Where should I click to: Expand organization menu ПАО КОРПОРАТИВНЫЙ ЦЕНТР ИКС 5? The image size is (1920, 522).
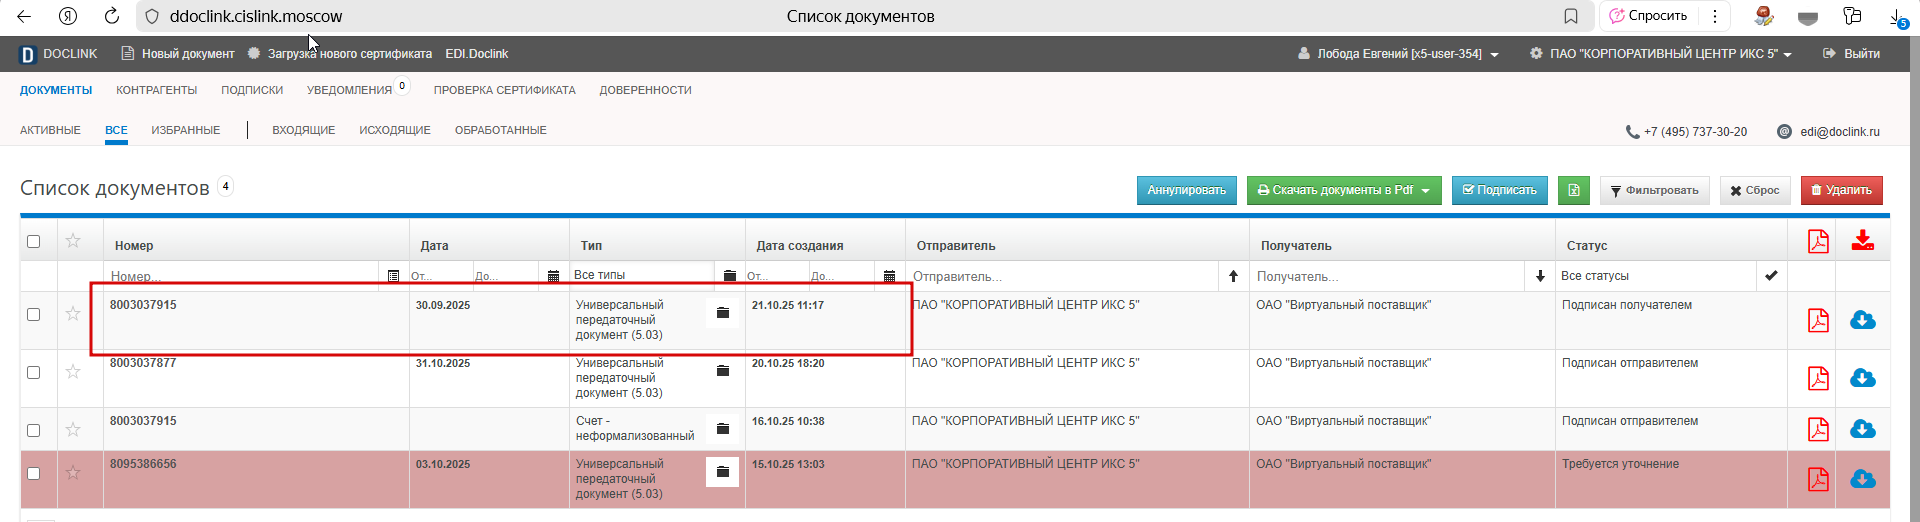[1661, 54]
